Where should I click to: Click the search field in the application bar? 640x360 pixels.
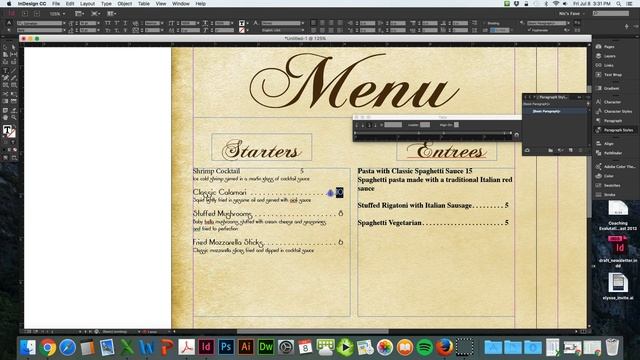tap(611, 13)
